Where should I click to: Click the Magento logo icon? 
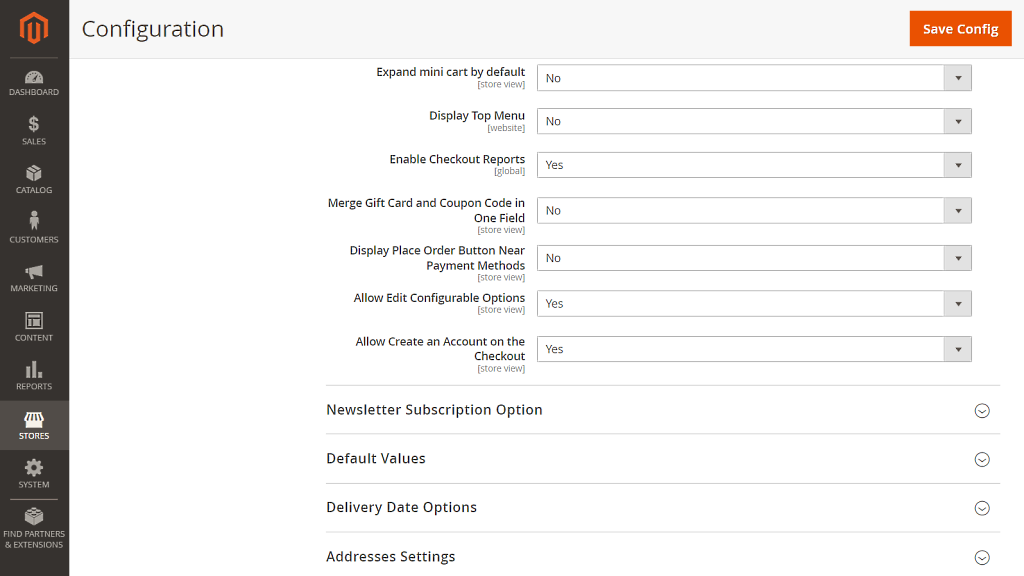34,28
